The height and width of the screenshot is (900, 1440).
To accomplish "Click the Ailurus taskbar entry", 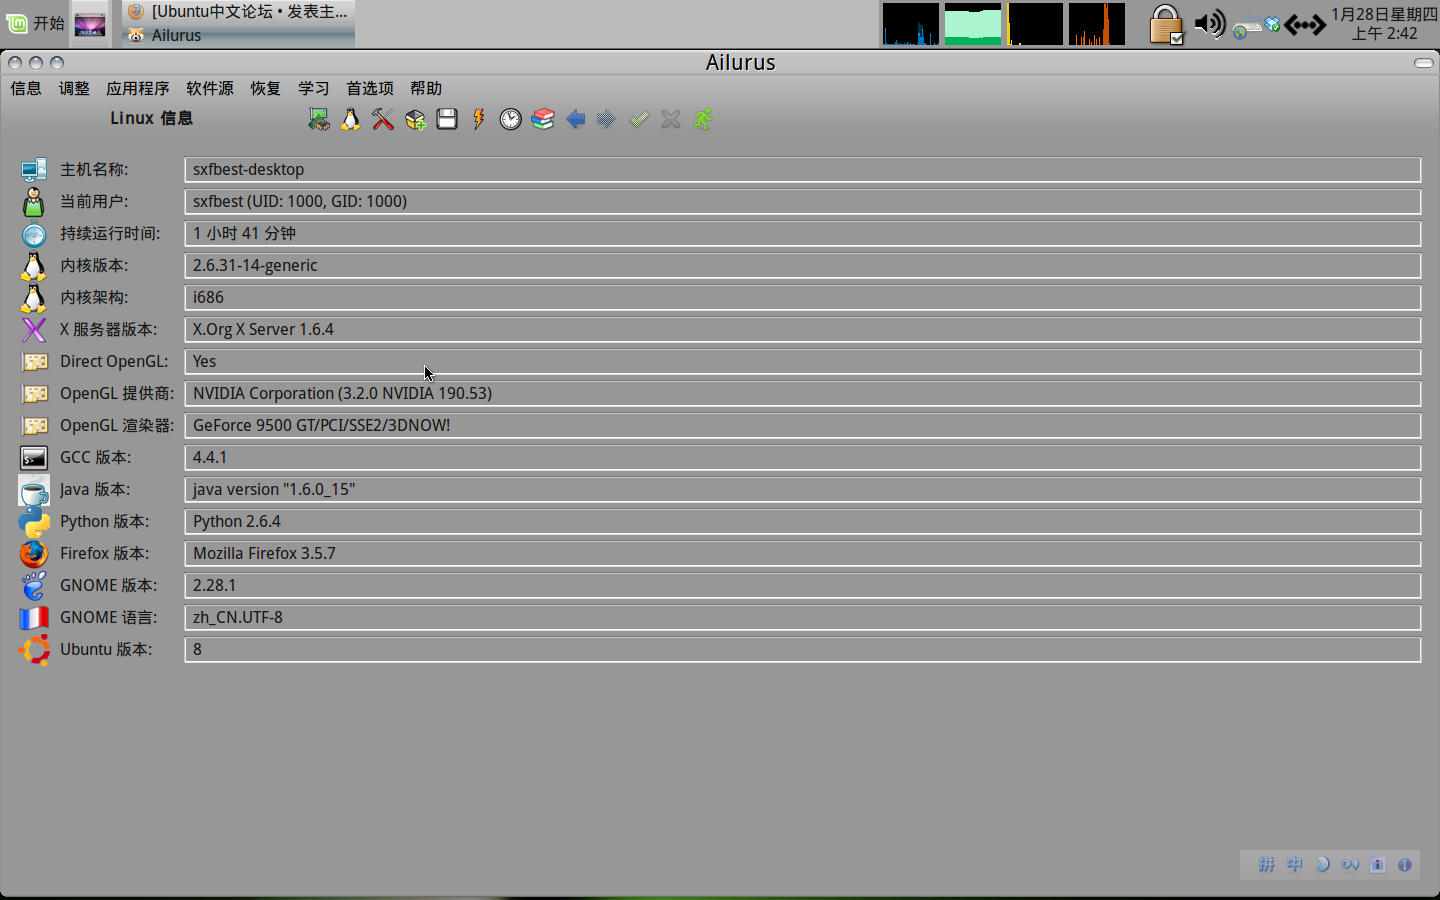I will tap(238, 36).
